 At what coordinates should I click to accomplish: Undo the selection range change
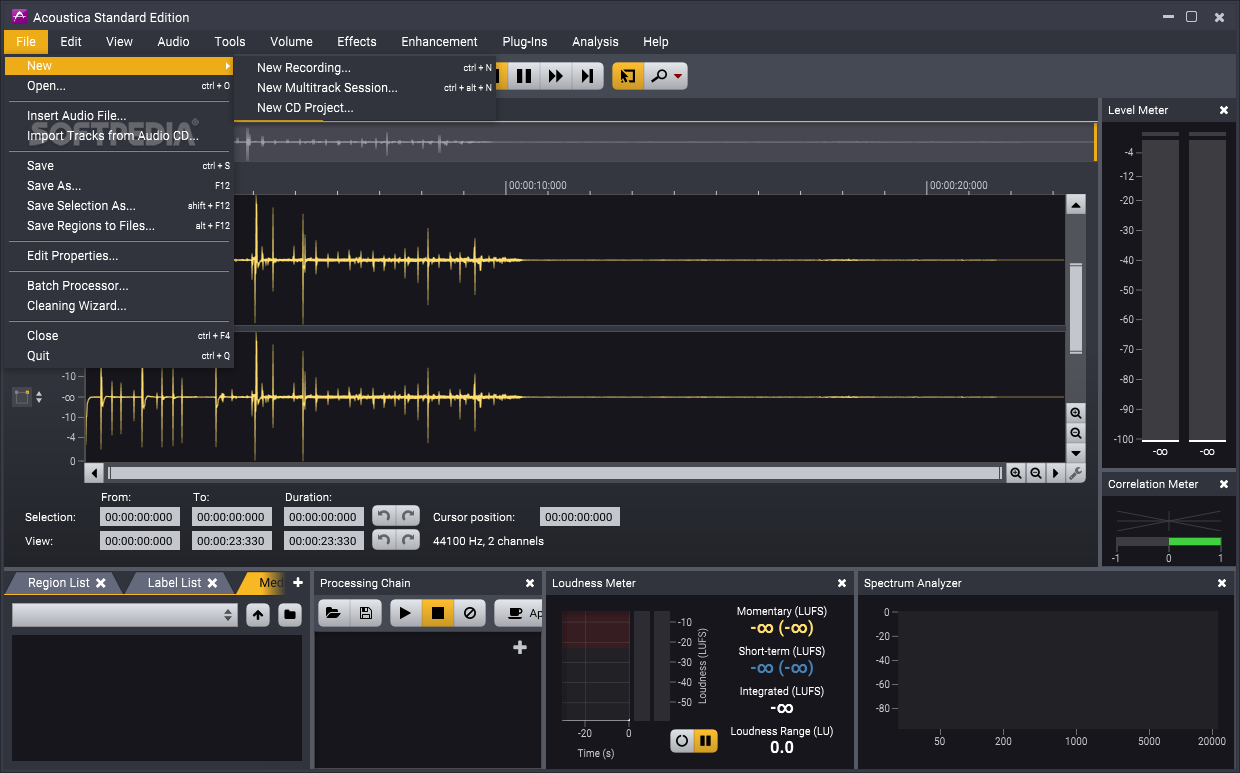coord(383,516)
